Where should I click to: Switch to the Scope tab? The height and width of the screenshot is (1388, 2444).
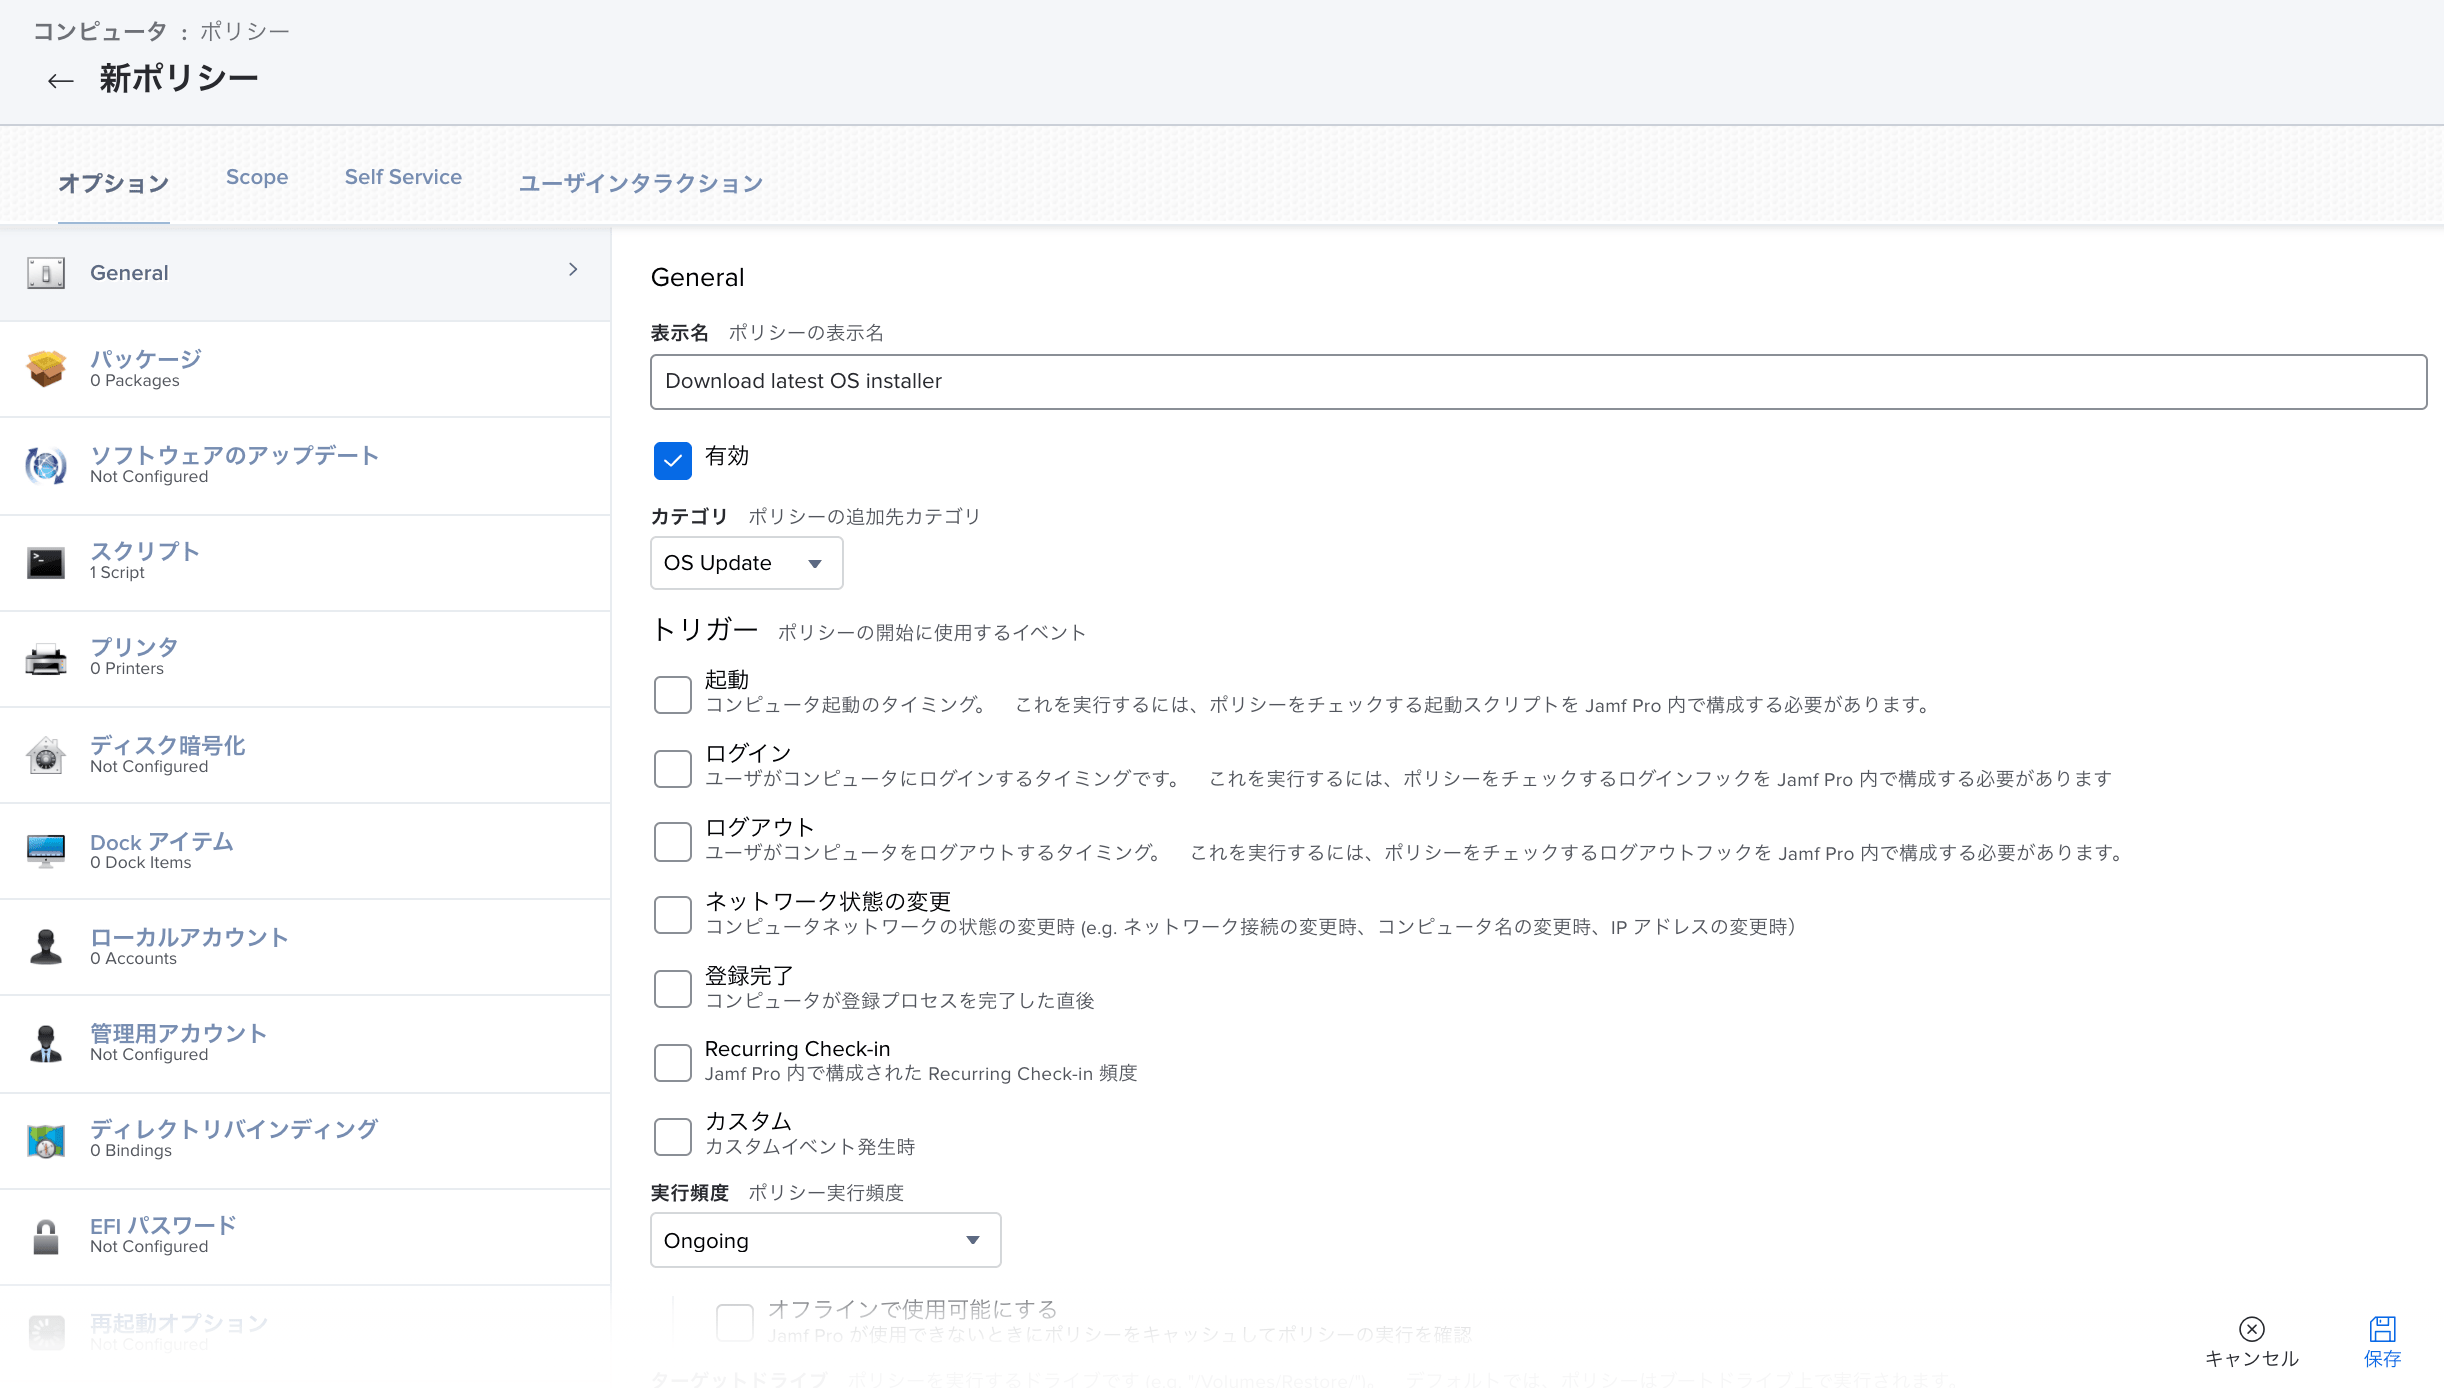257,177
